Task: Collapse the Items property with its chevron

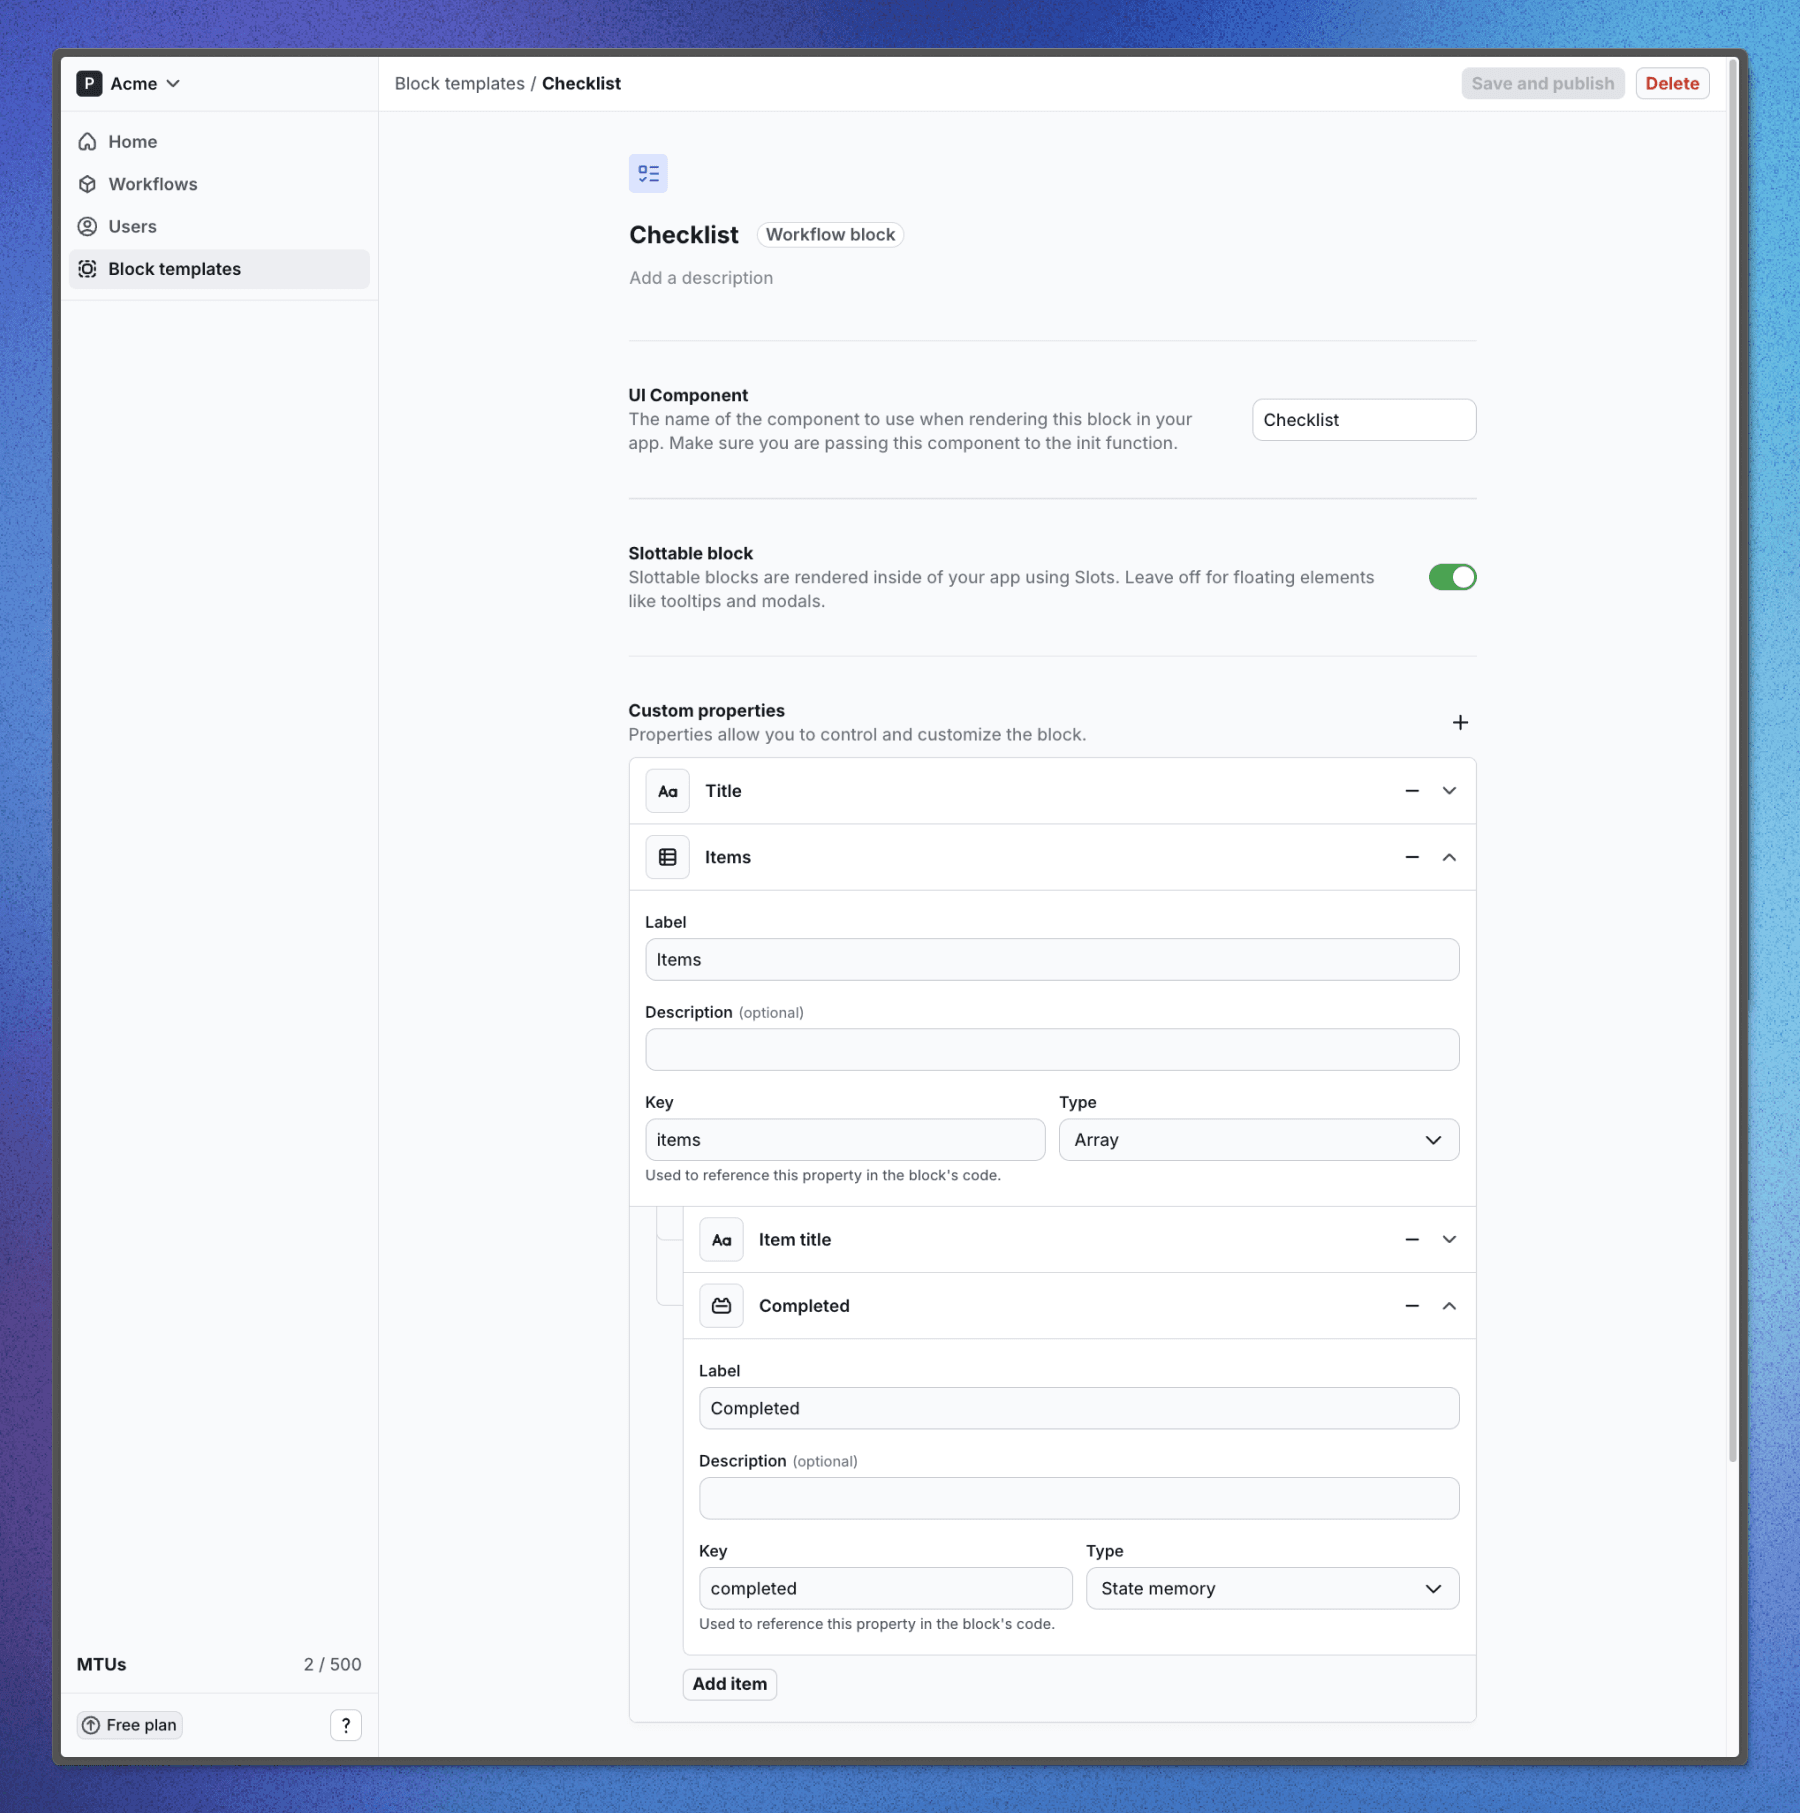Action: tap(1447, 856)
